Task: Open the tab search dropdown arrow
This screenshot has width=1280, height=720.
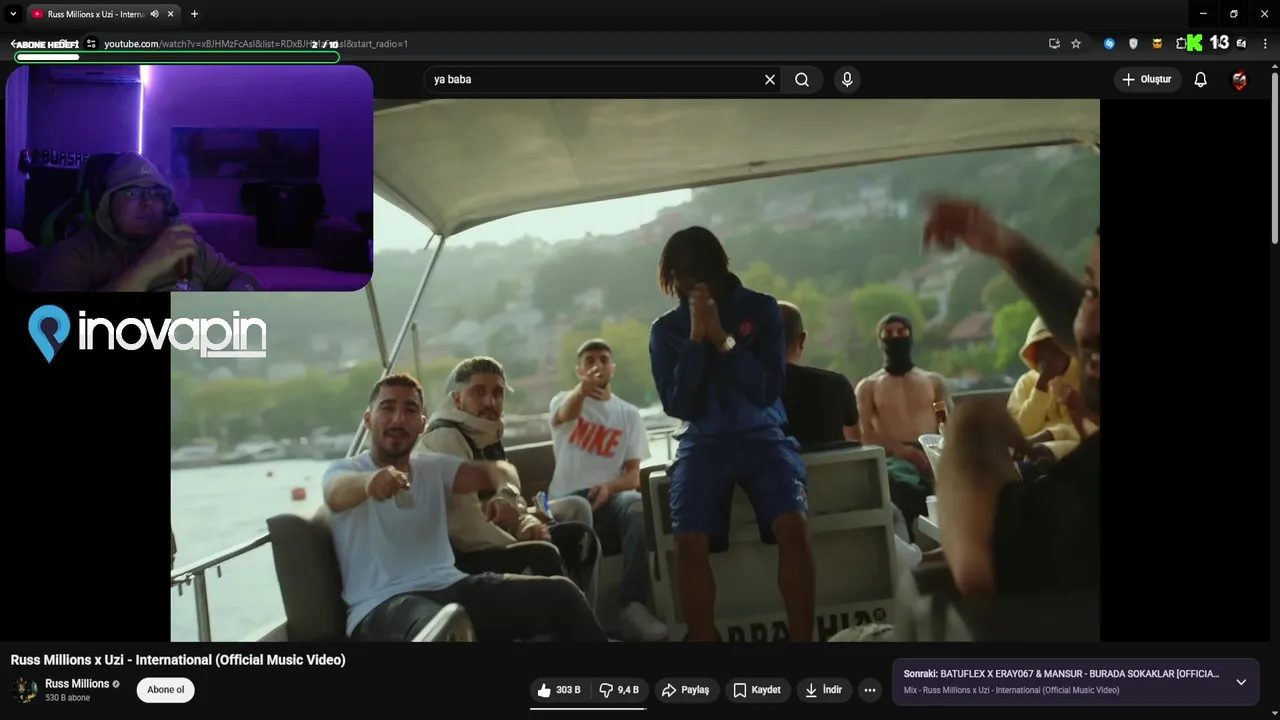Action: tap(13, 14)
